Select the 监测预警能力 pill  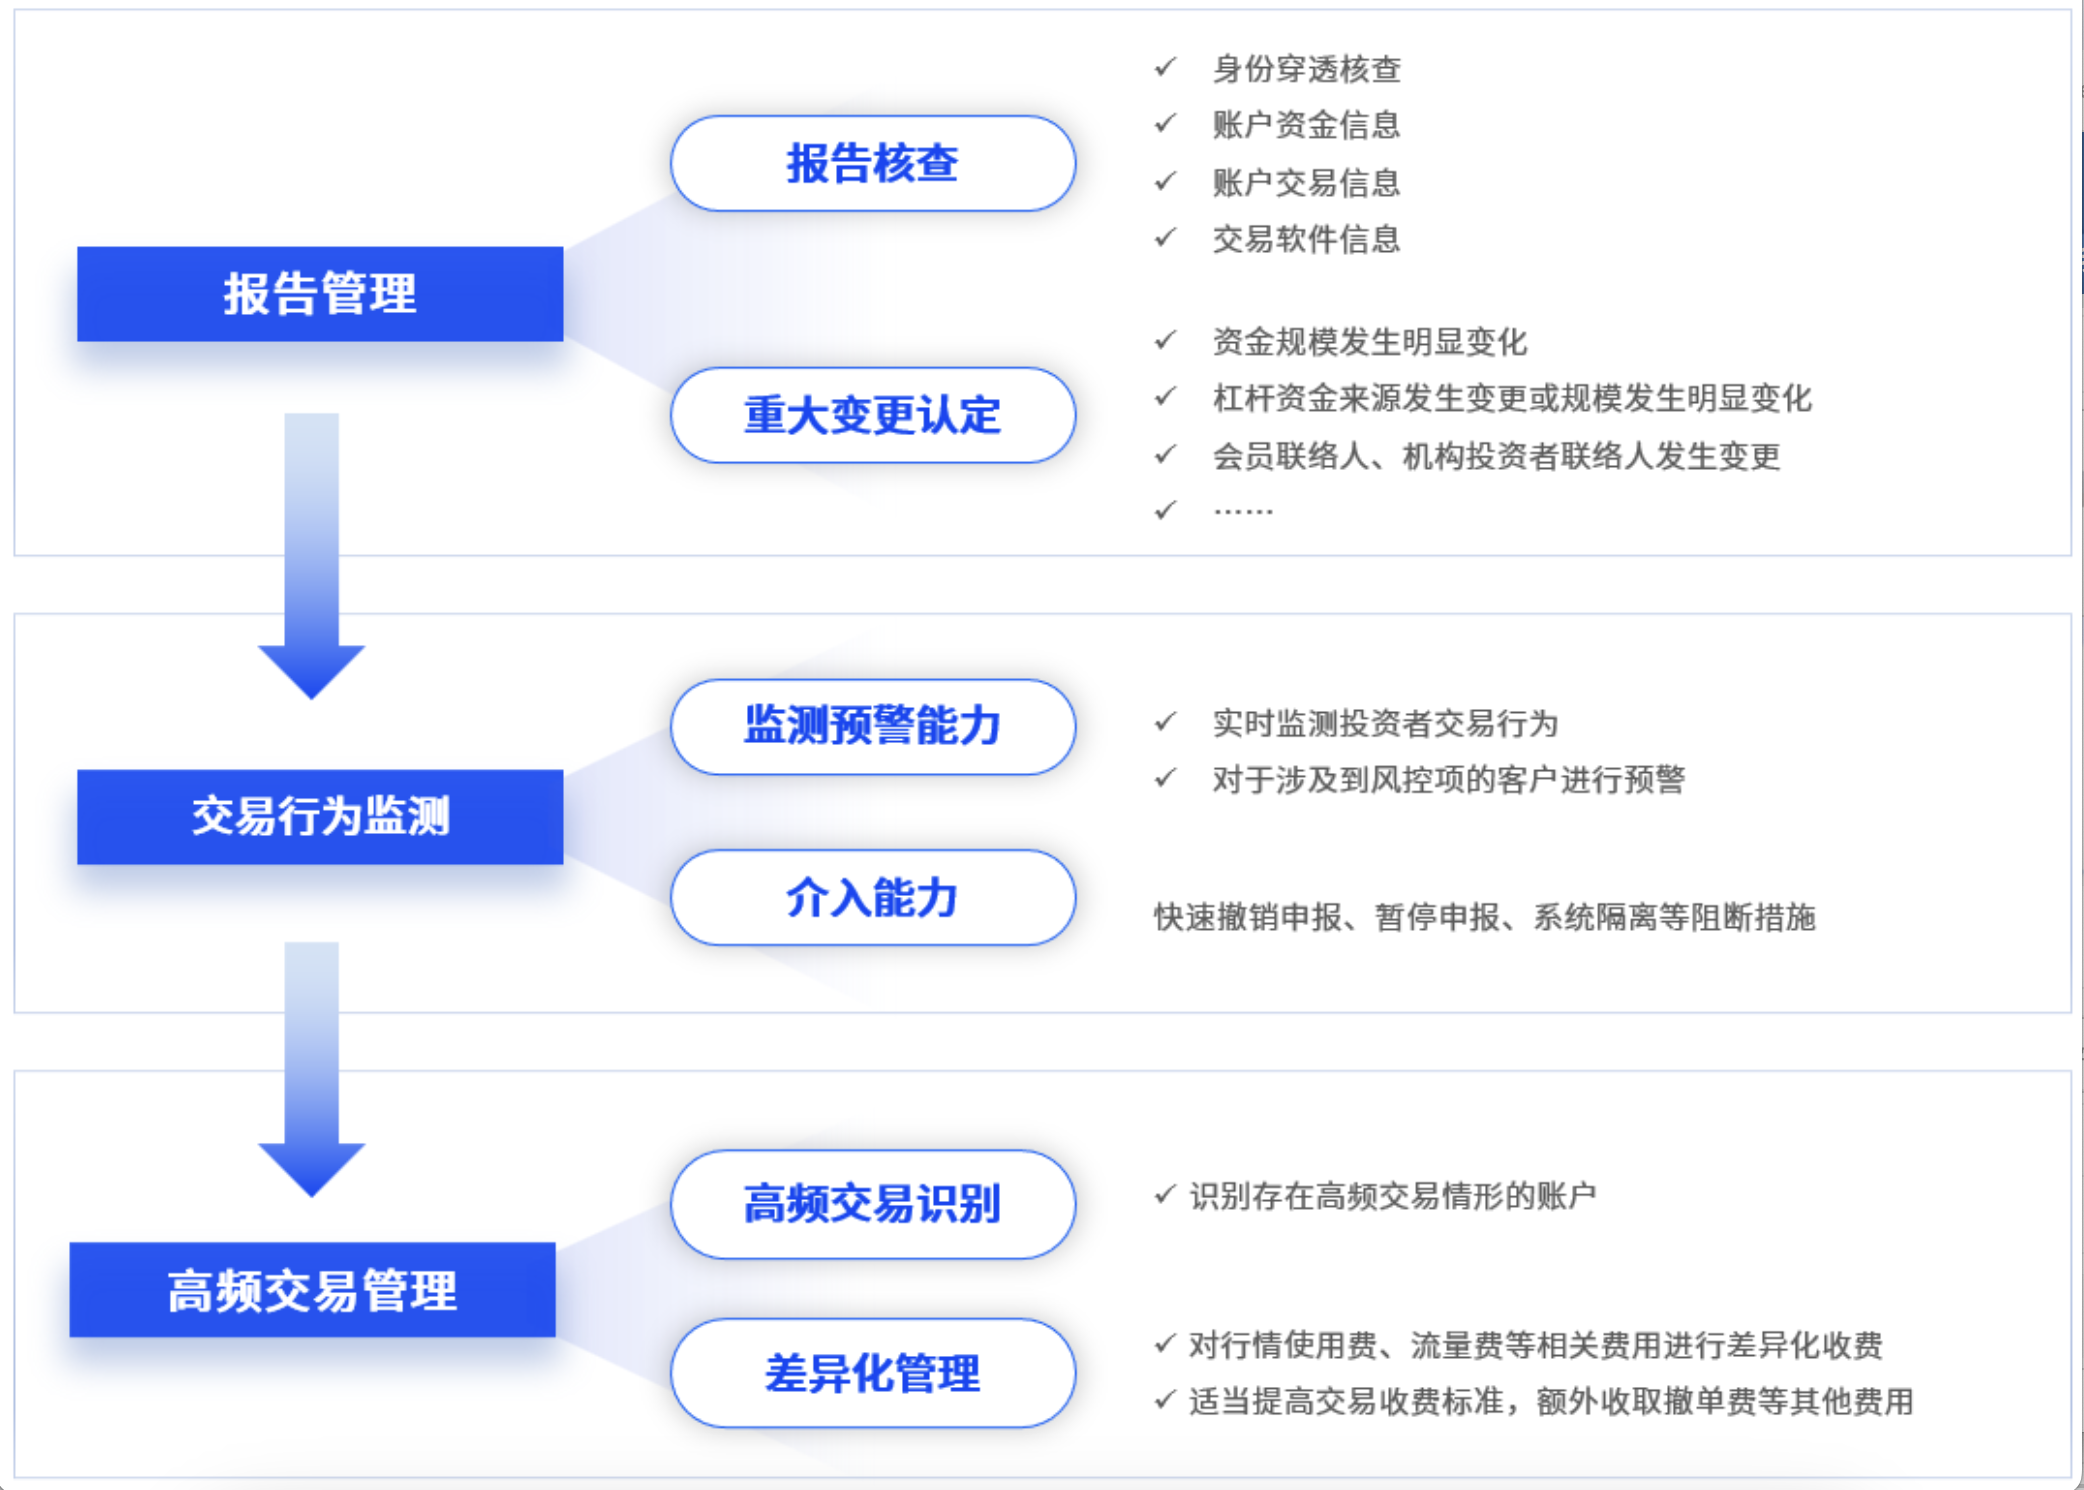pyautogui.click(x=872, y=726)
